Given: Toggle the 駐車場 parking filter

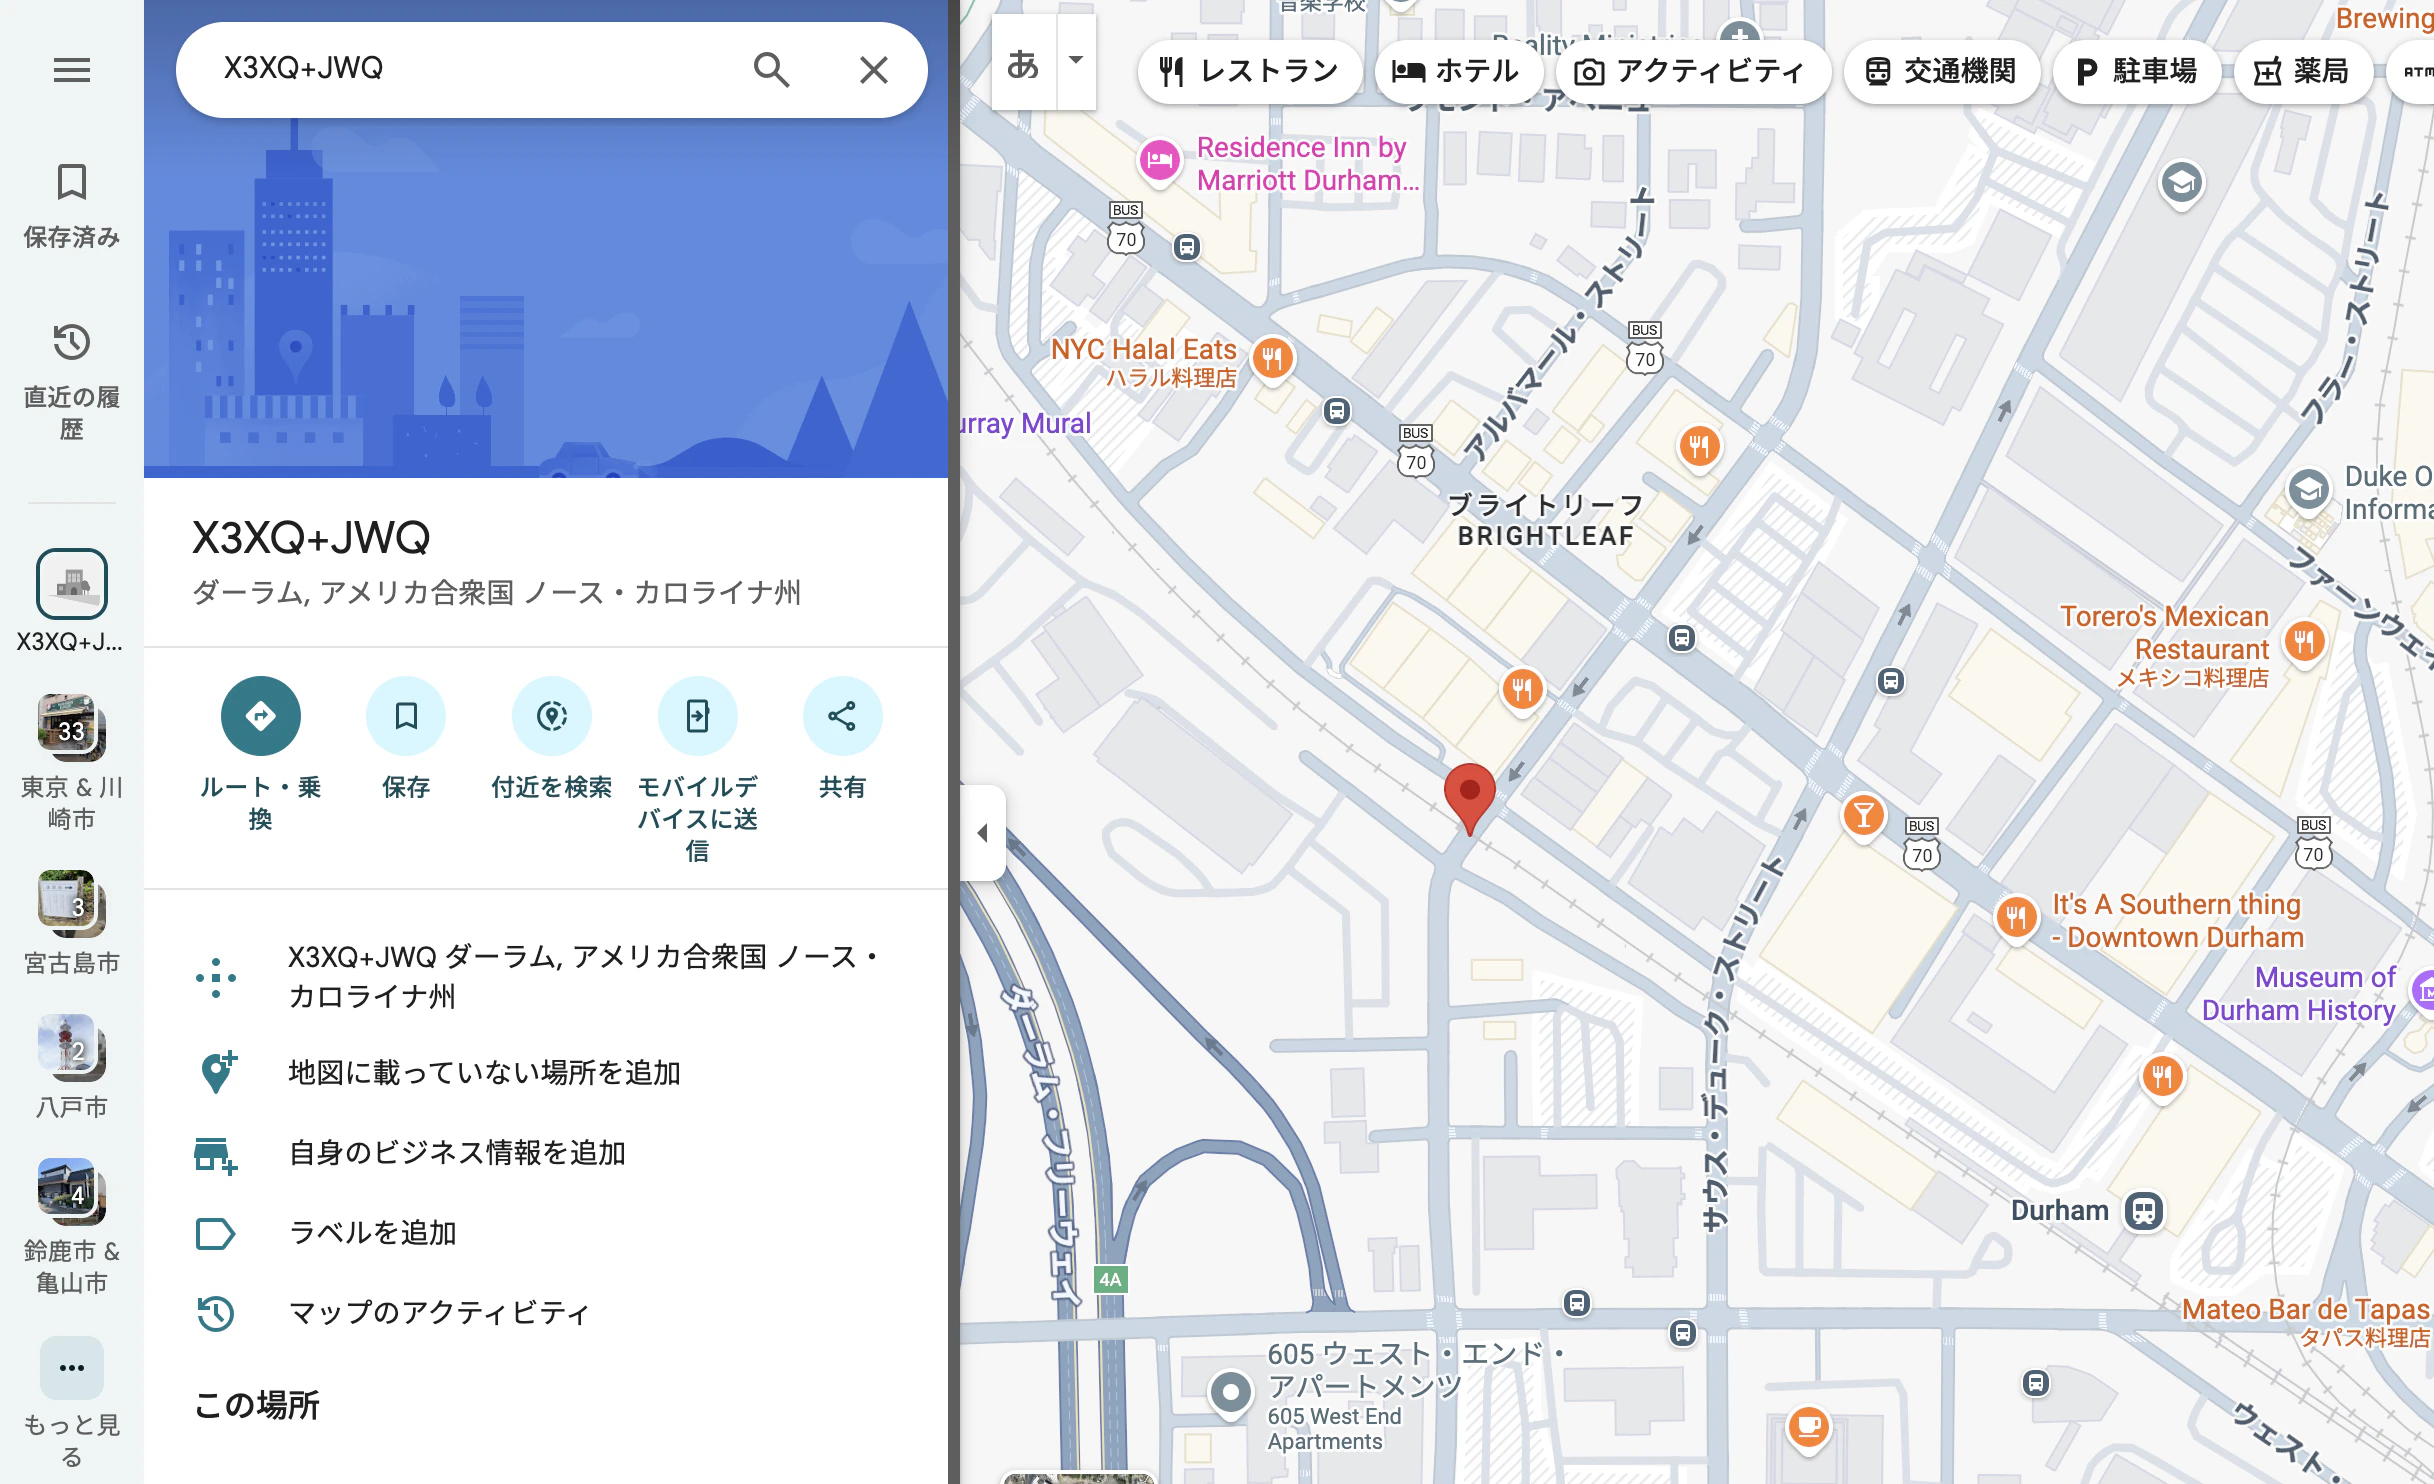Looking at the screenshot, I should coord(2135,70).
